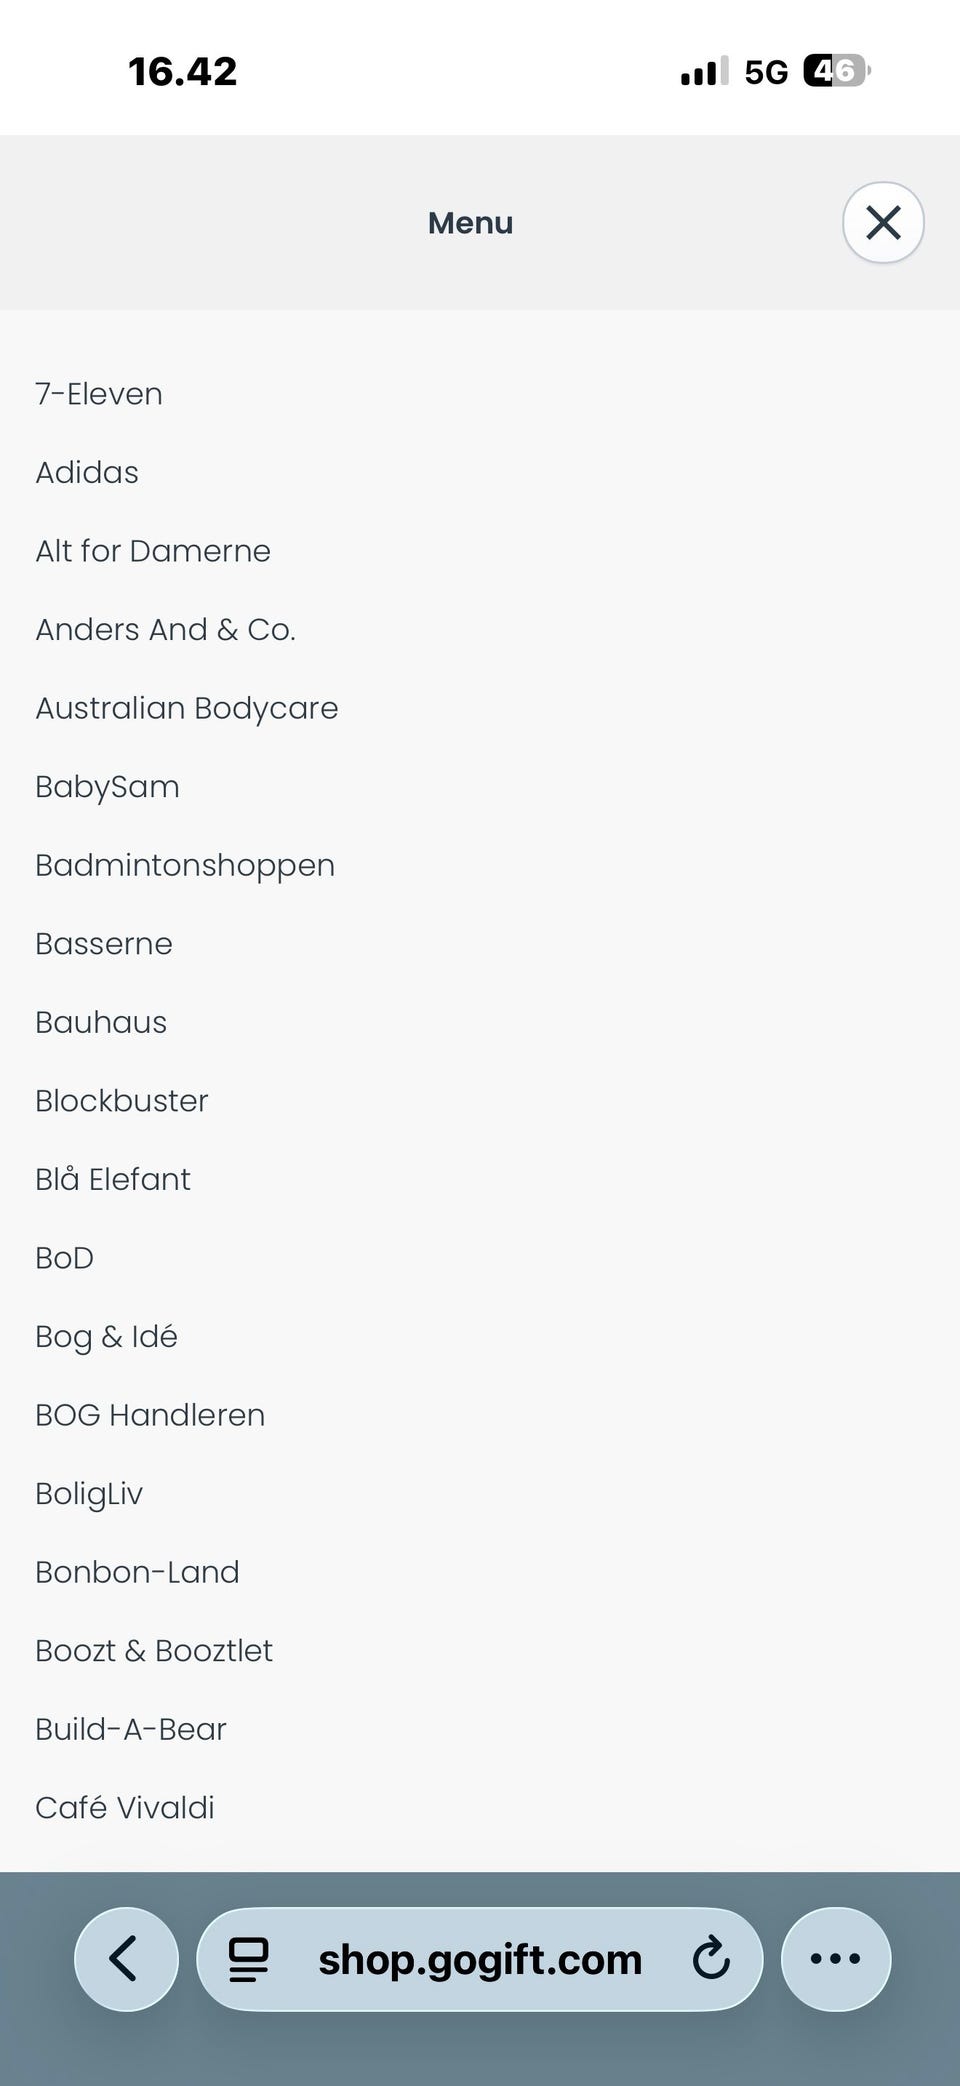Reload the page using the refresh icon
This screenshot has height=2086, width=960.
pos(711,1958)
